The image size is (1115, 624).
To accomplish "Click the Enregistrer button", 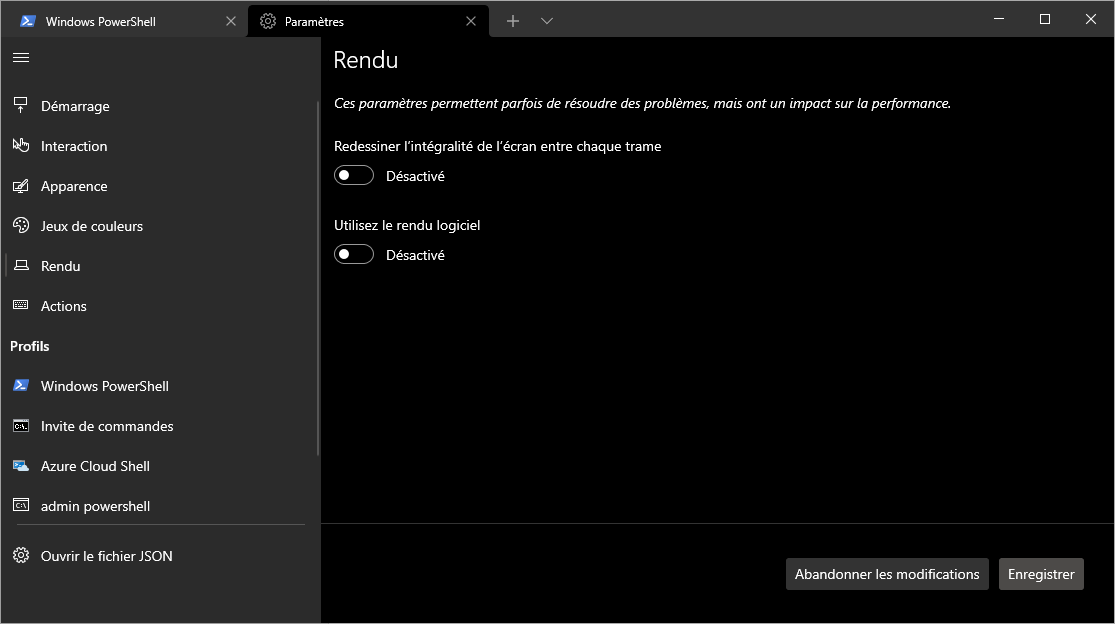I will pos(1041,574).
